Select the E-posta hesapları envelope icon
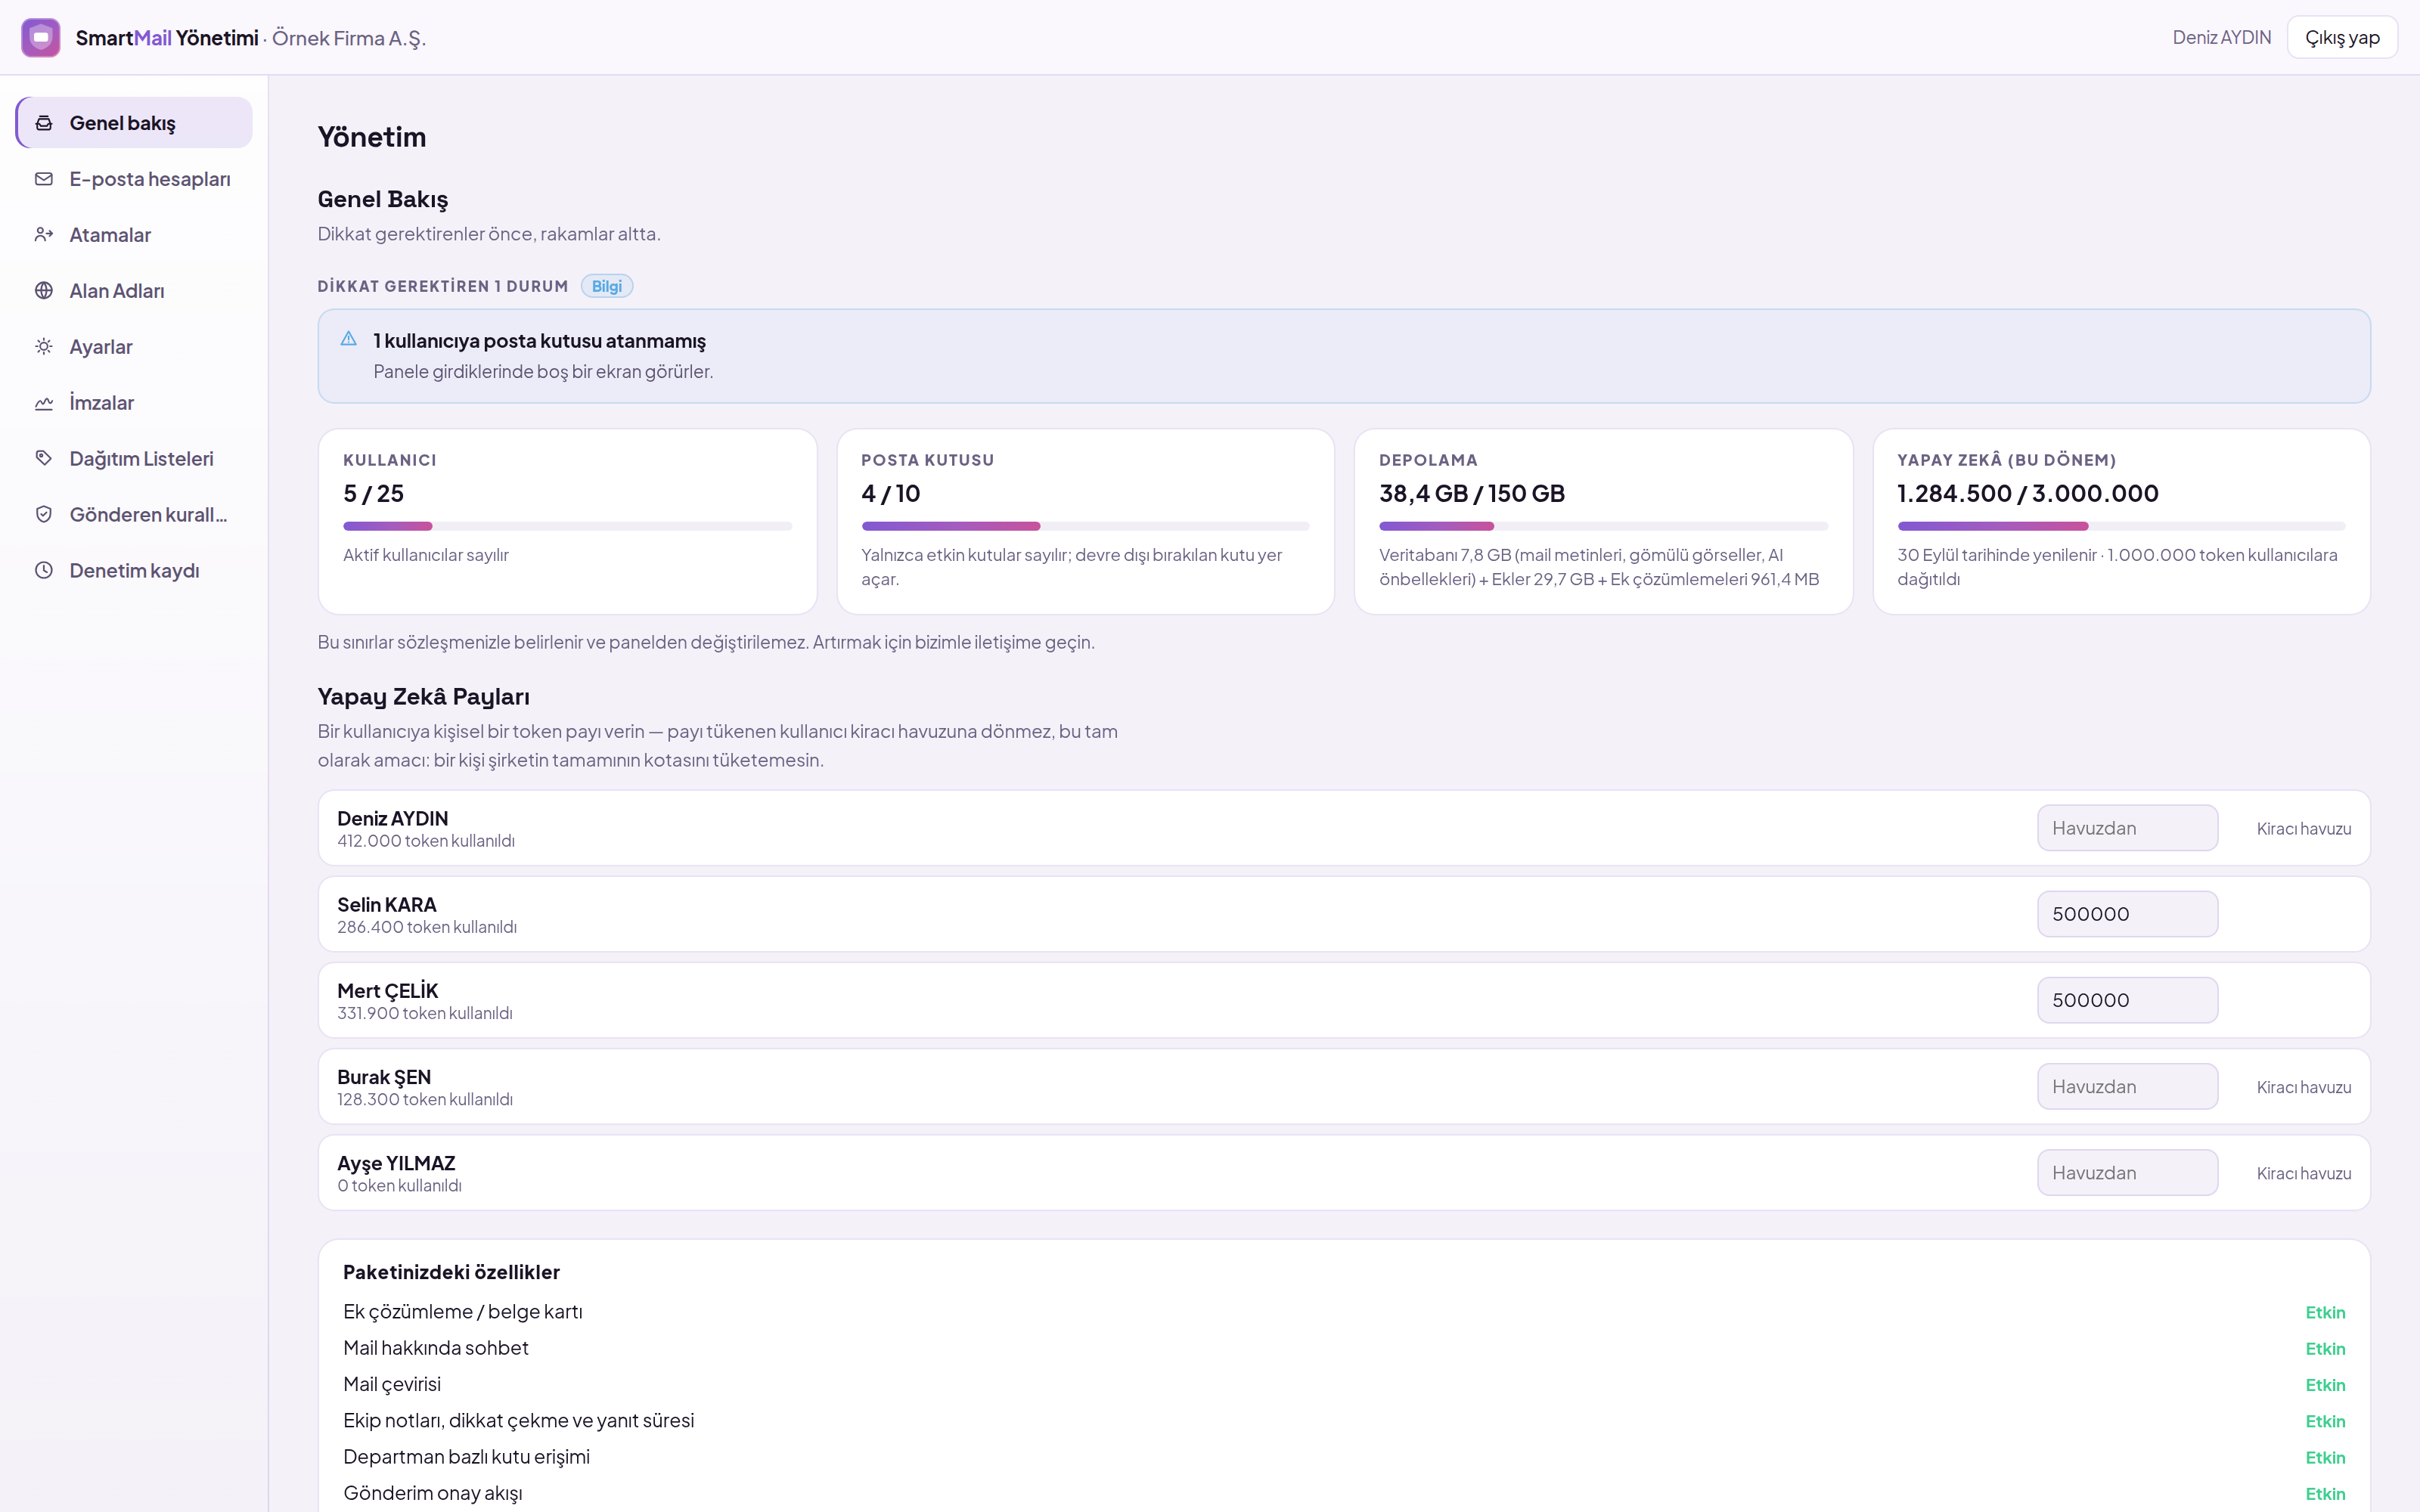Image resolution: width=2420 pixels, height=1512 pixels. pyautogui.click(x=44, y=179)
